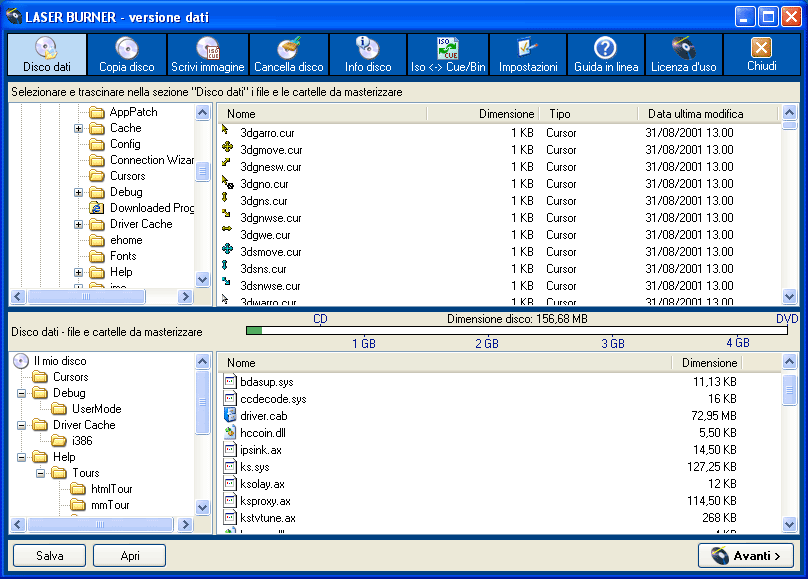Select the ks.sys row

[498, 467]
